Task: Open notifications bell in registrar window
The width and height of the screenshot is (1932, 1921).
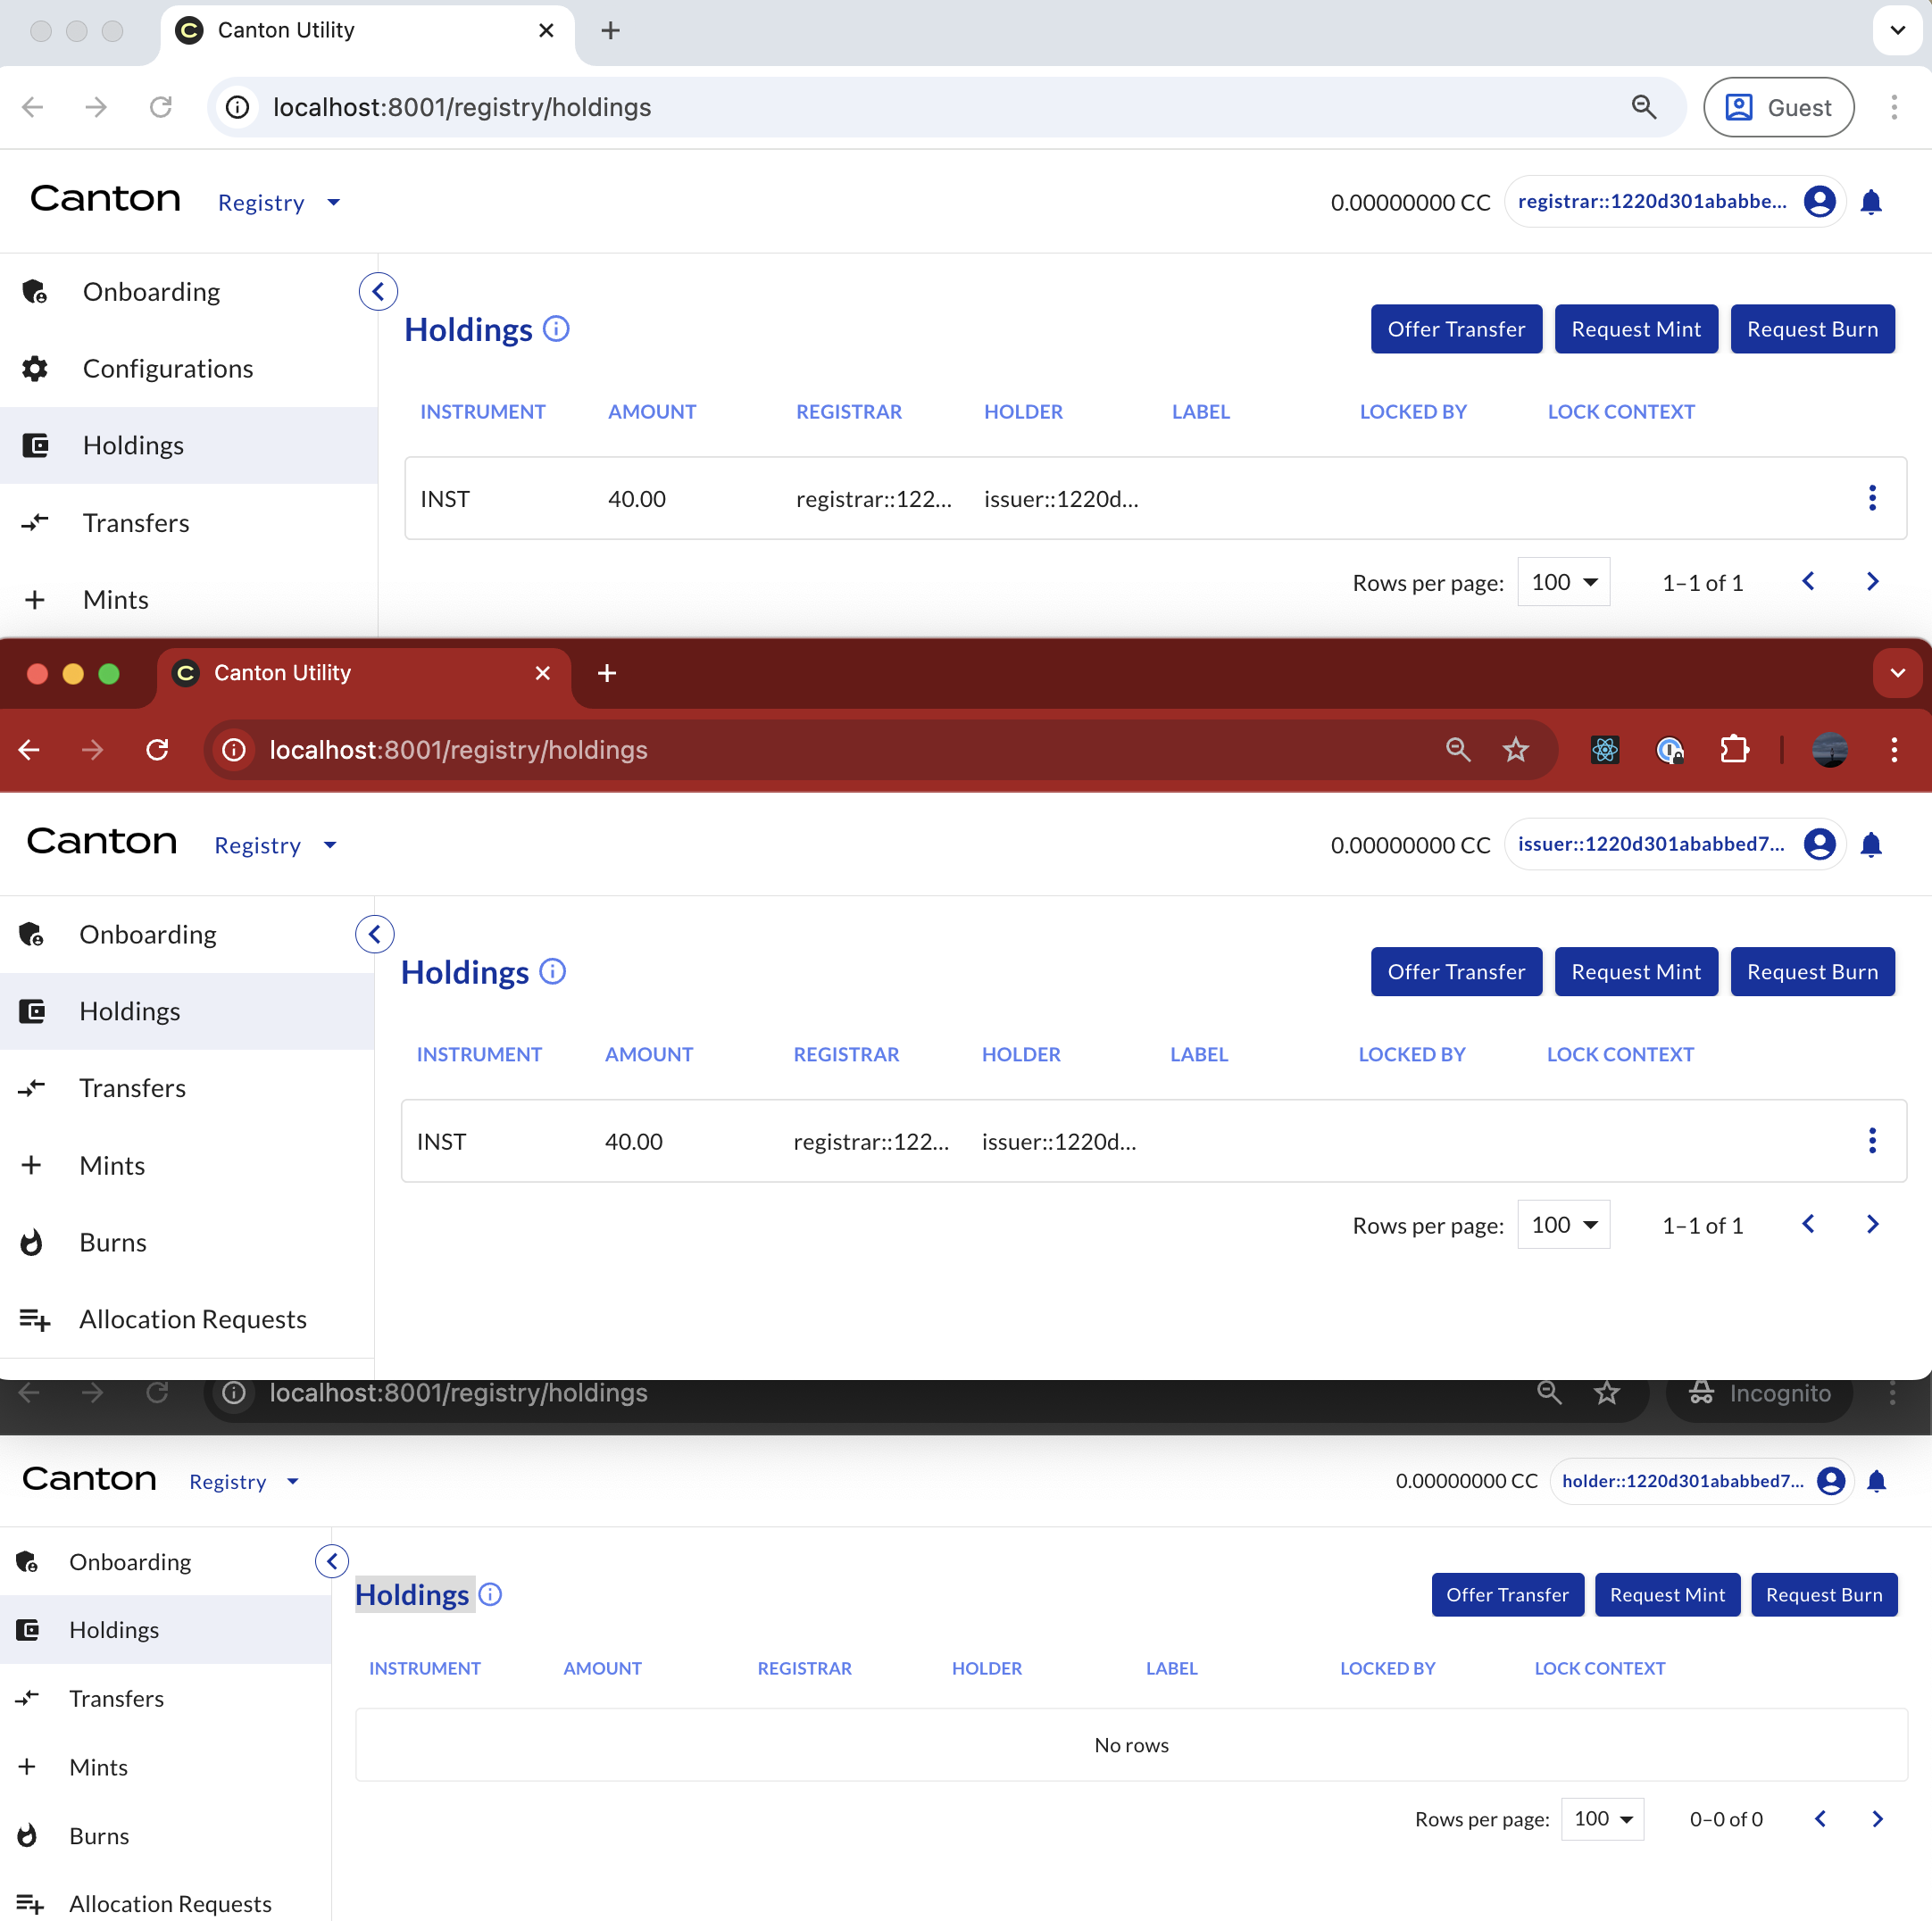Action: tap(1870, 202)
